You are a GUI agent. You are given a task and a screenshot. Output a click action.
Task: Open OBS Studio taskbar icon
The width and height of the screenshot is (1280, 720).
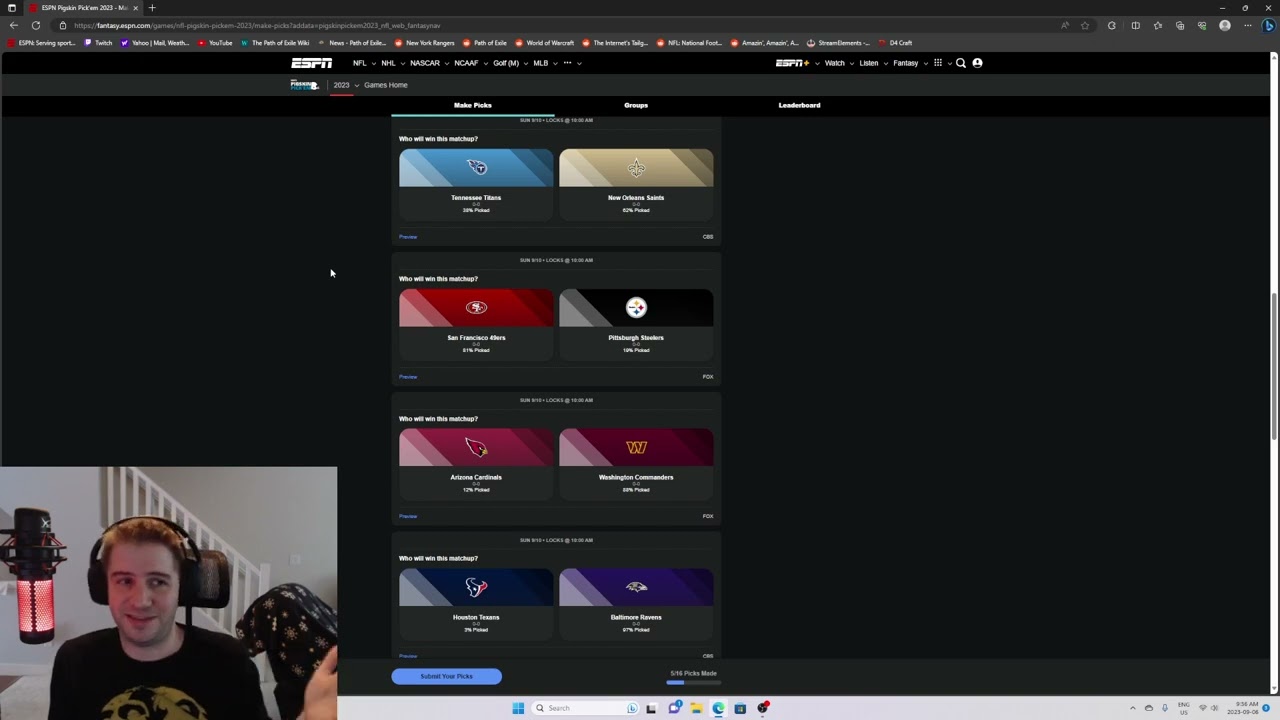(x=763, y=708)
